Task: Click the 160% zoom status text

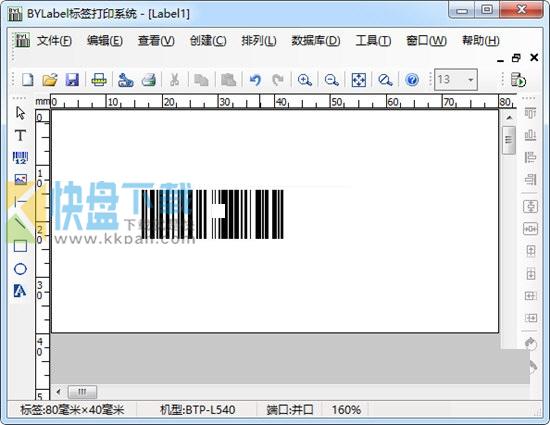Action: 346,410
